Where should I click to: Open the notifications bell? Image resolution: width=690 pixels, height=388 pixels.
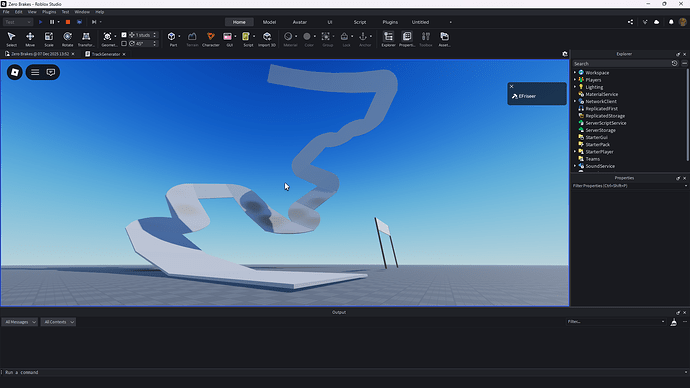pos(671,22)
